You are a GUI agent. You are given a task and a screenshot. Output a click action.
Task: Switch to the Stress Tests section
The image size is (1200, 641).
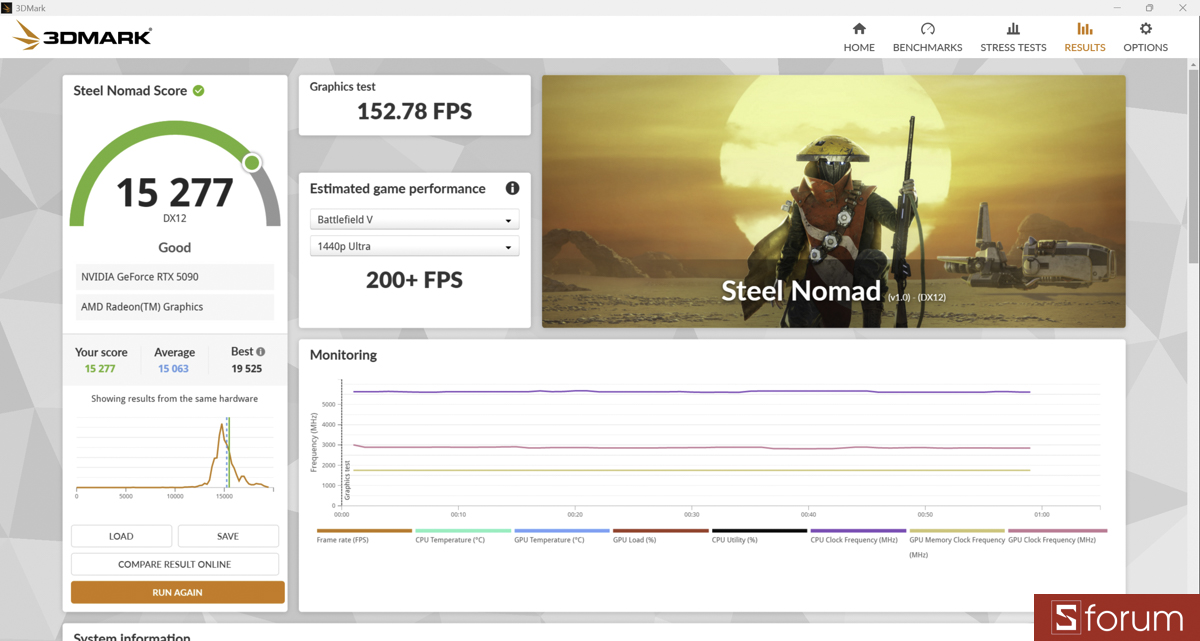point(1013,36)
